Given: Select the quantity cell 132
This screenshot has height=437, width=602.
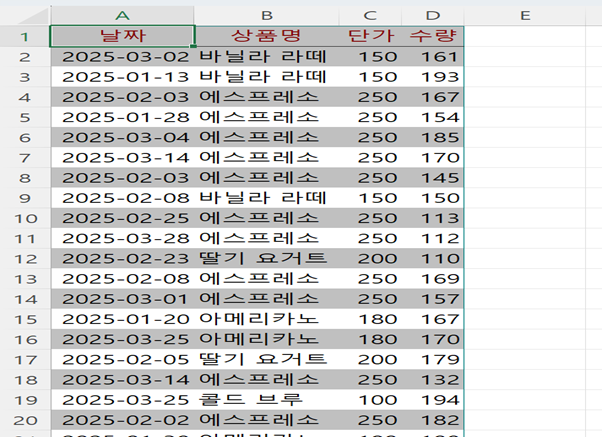Looking at the screenshot, I should (x=433, y=380).
